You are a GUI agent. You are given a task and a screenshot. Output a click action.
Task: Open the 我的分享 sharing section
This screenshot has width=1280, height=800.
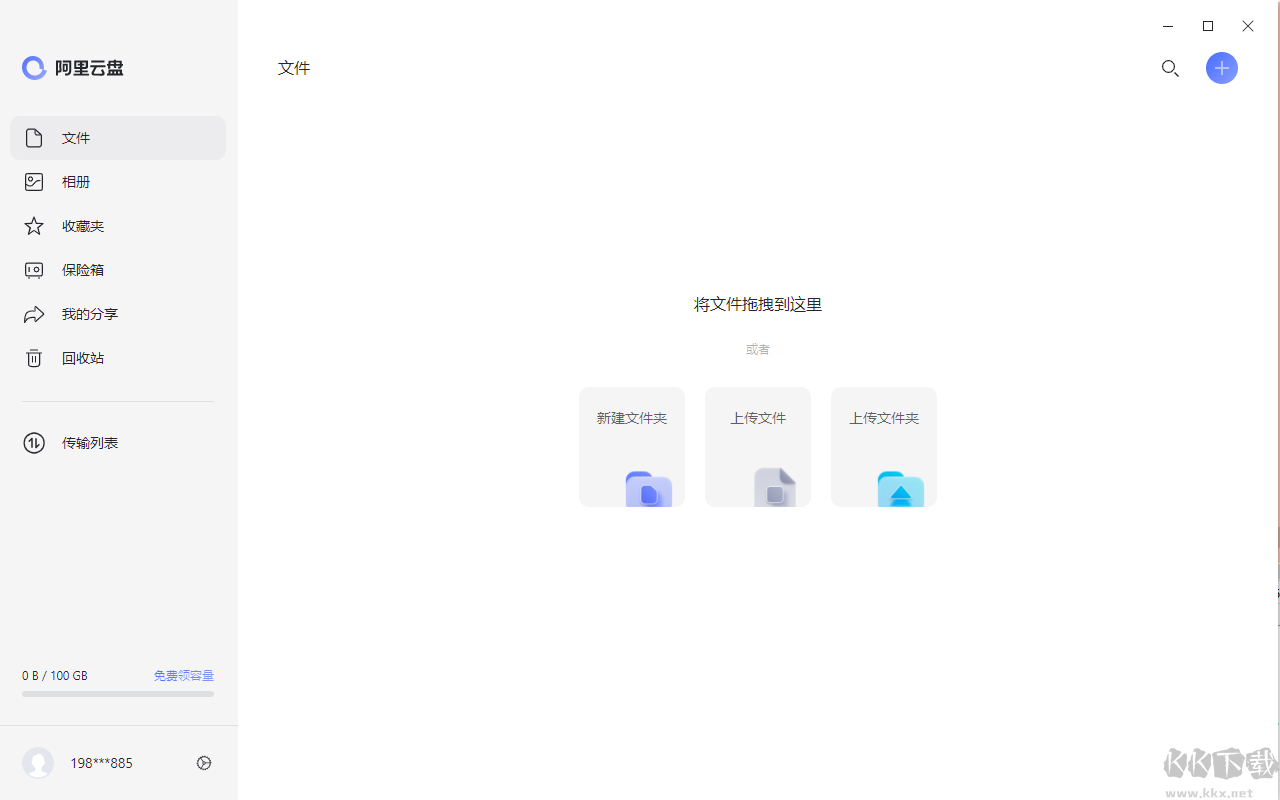pos(90,313)
